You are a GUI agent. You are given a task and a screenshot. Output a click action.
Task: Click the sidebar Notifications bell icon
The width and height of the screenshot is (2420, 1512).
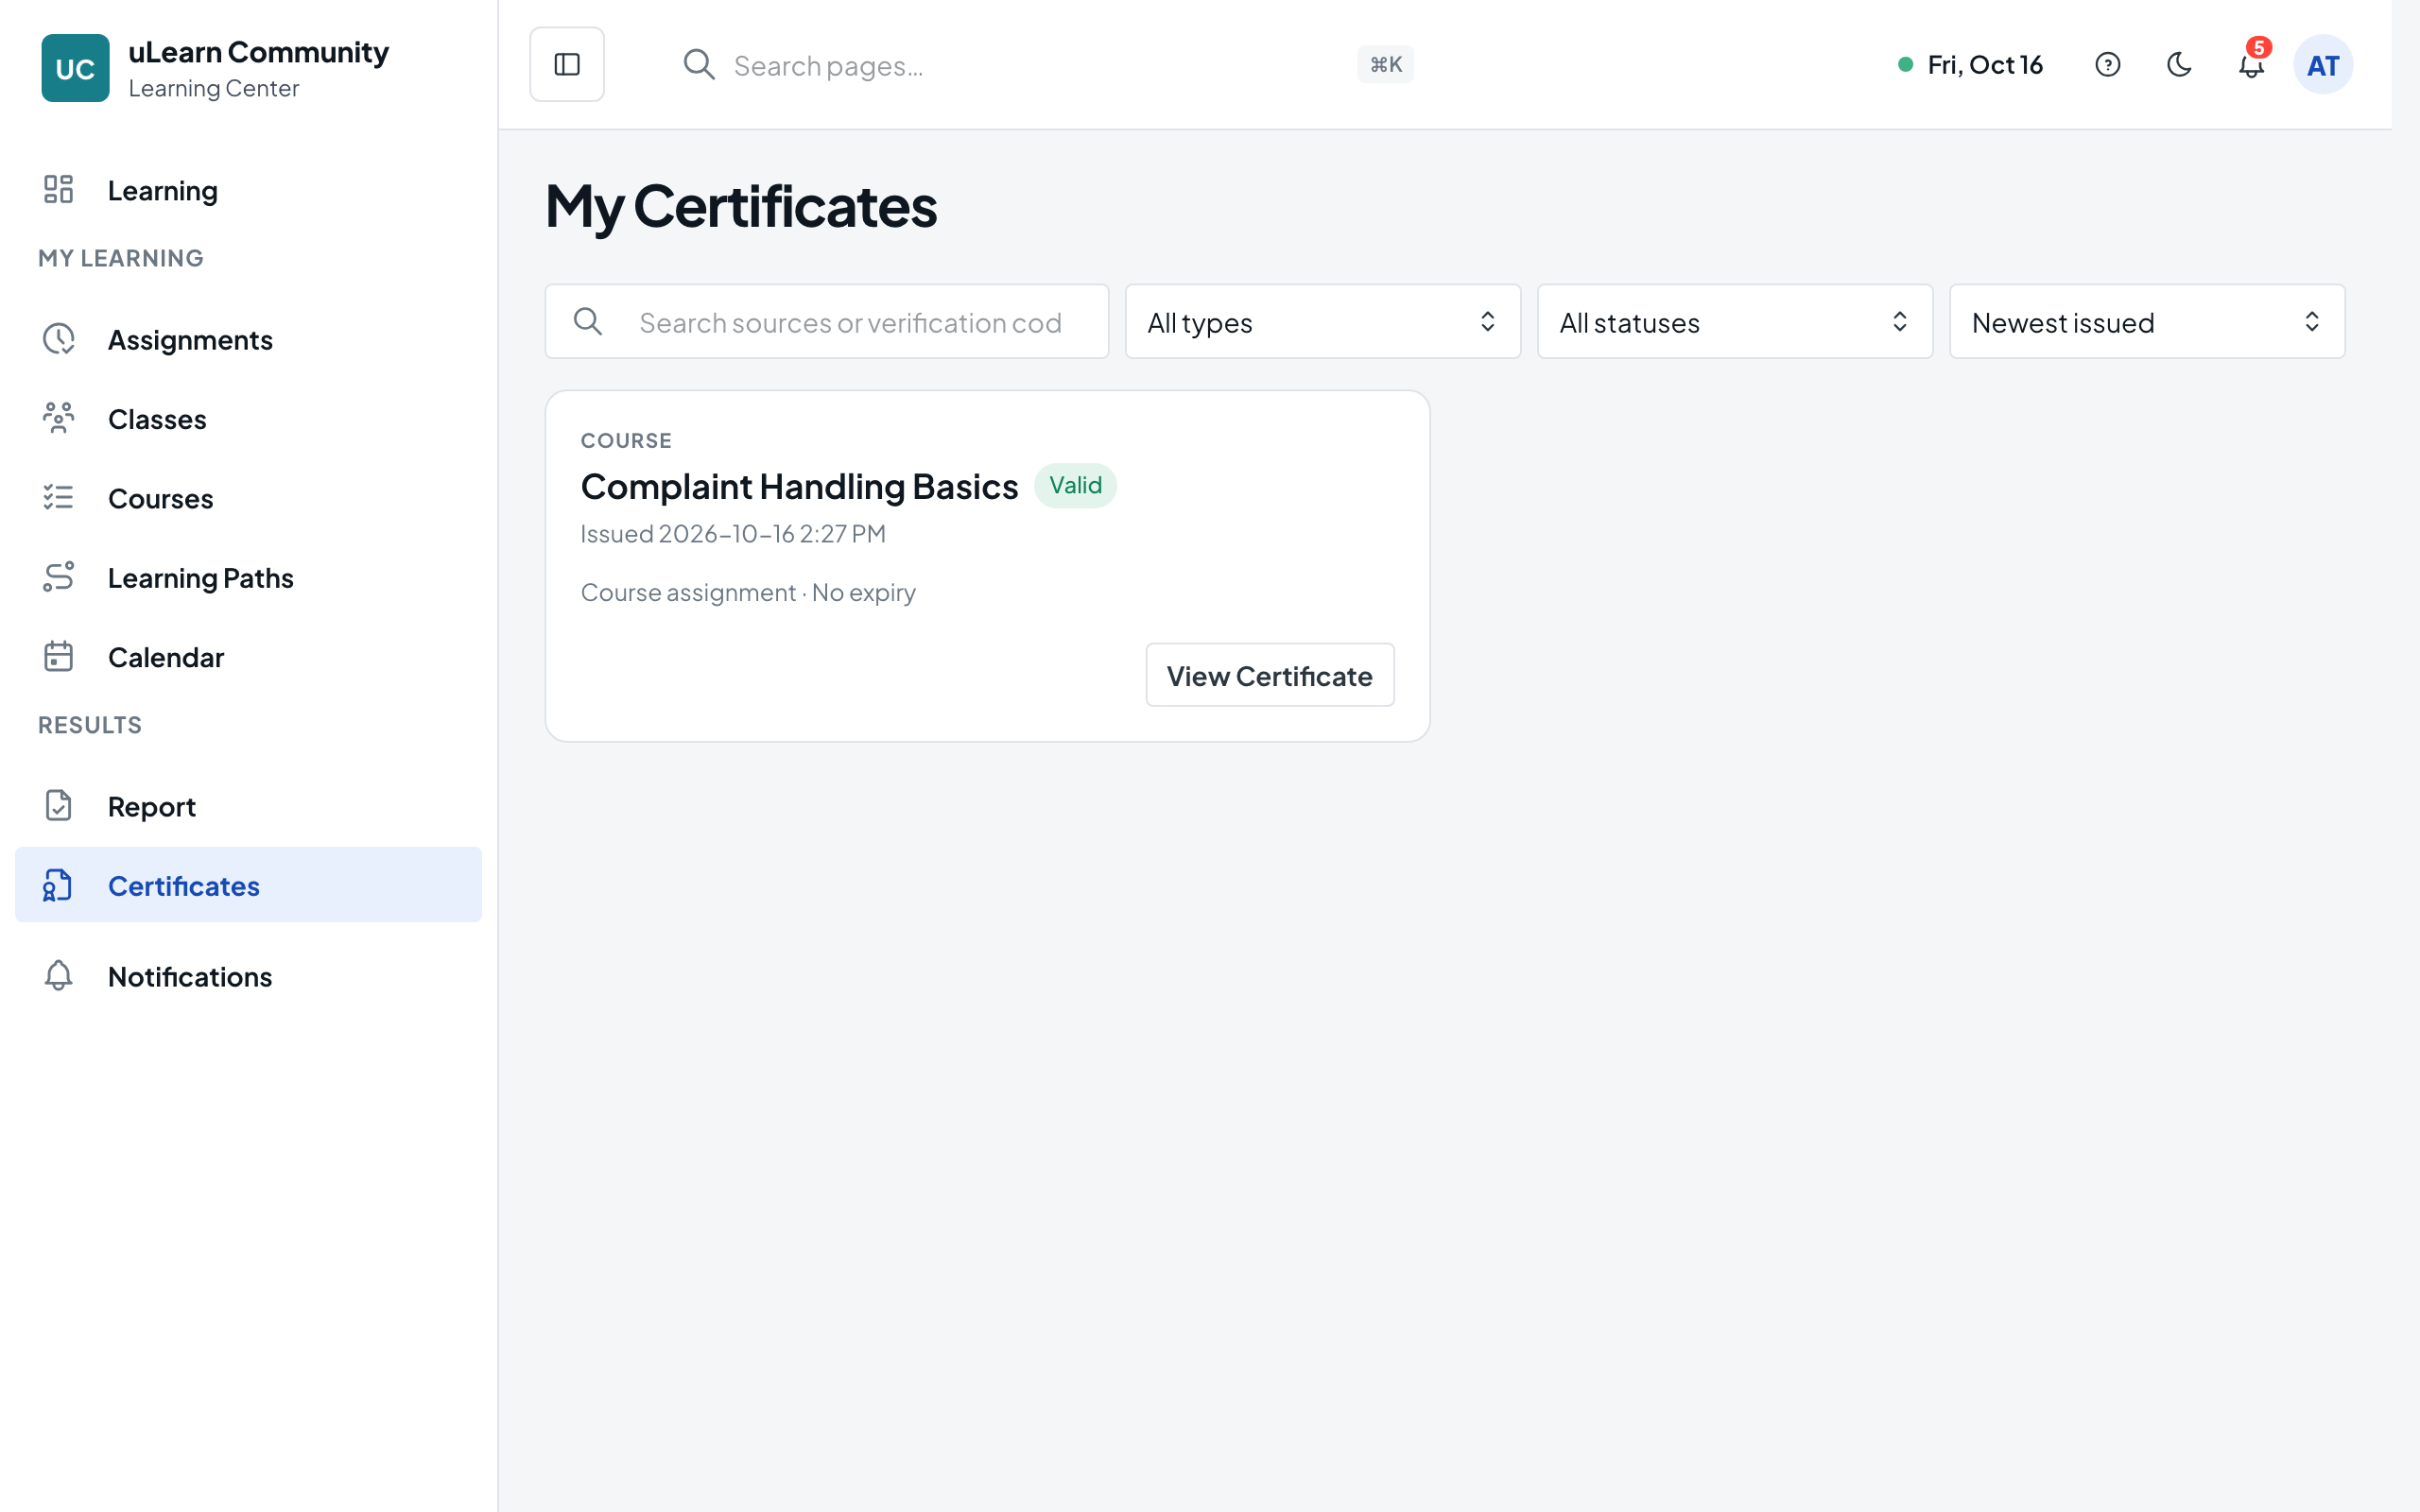[x=59, y=976]
